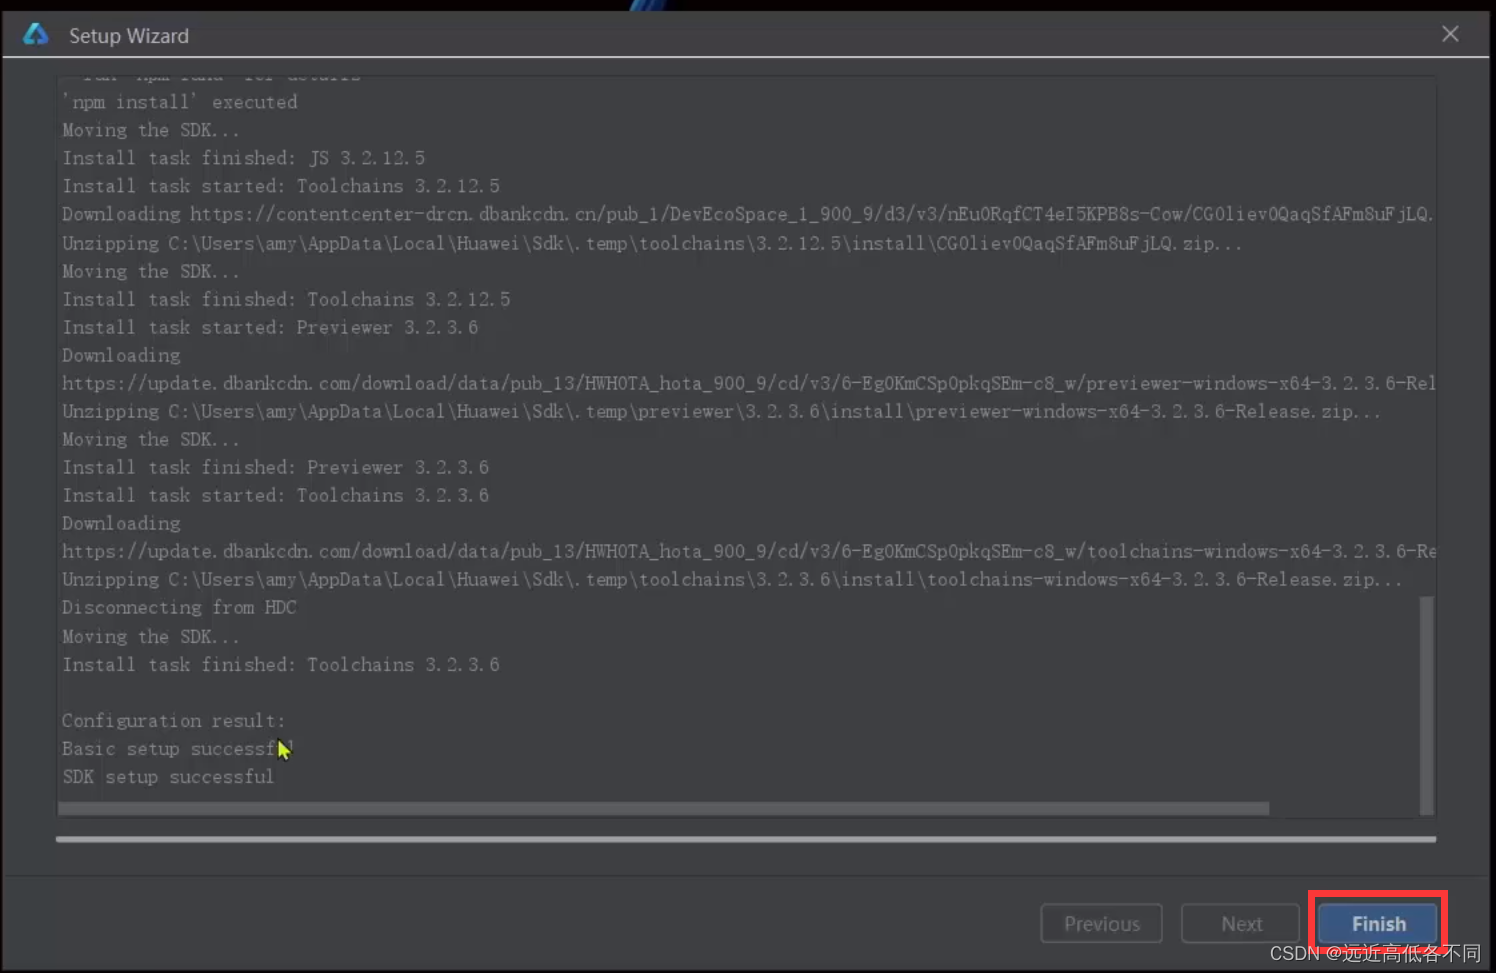Click the toolchains-windows-x64 download URL line
Screen dimensions: 1496x973
click(x=748, y=552)
